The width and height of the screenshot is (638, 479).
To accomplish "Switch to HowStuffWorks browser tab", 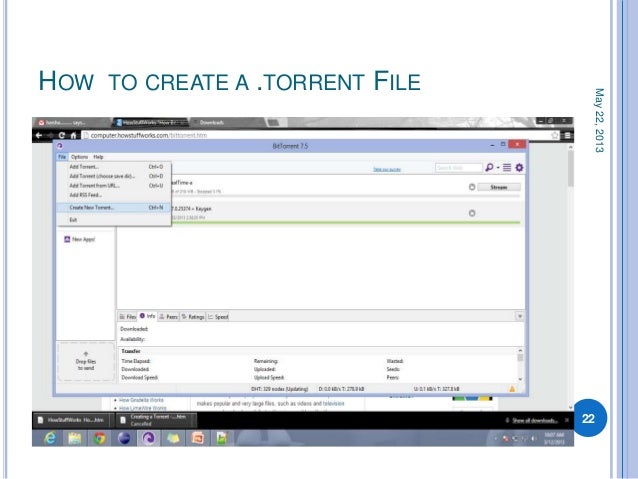I will point(151,122).
